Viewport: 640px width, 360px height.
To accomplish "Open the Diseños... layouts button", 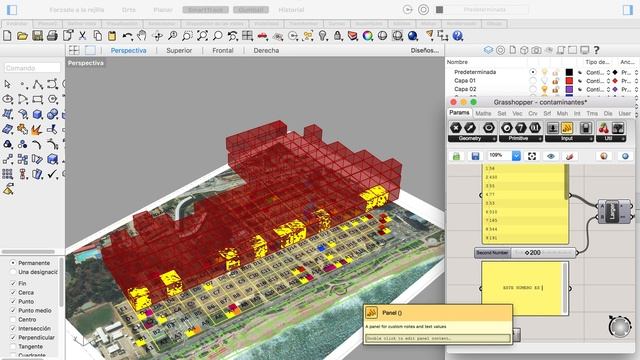I will [424, 51].
